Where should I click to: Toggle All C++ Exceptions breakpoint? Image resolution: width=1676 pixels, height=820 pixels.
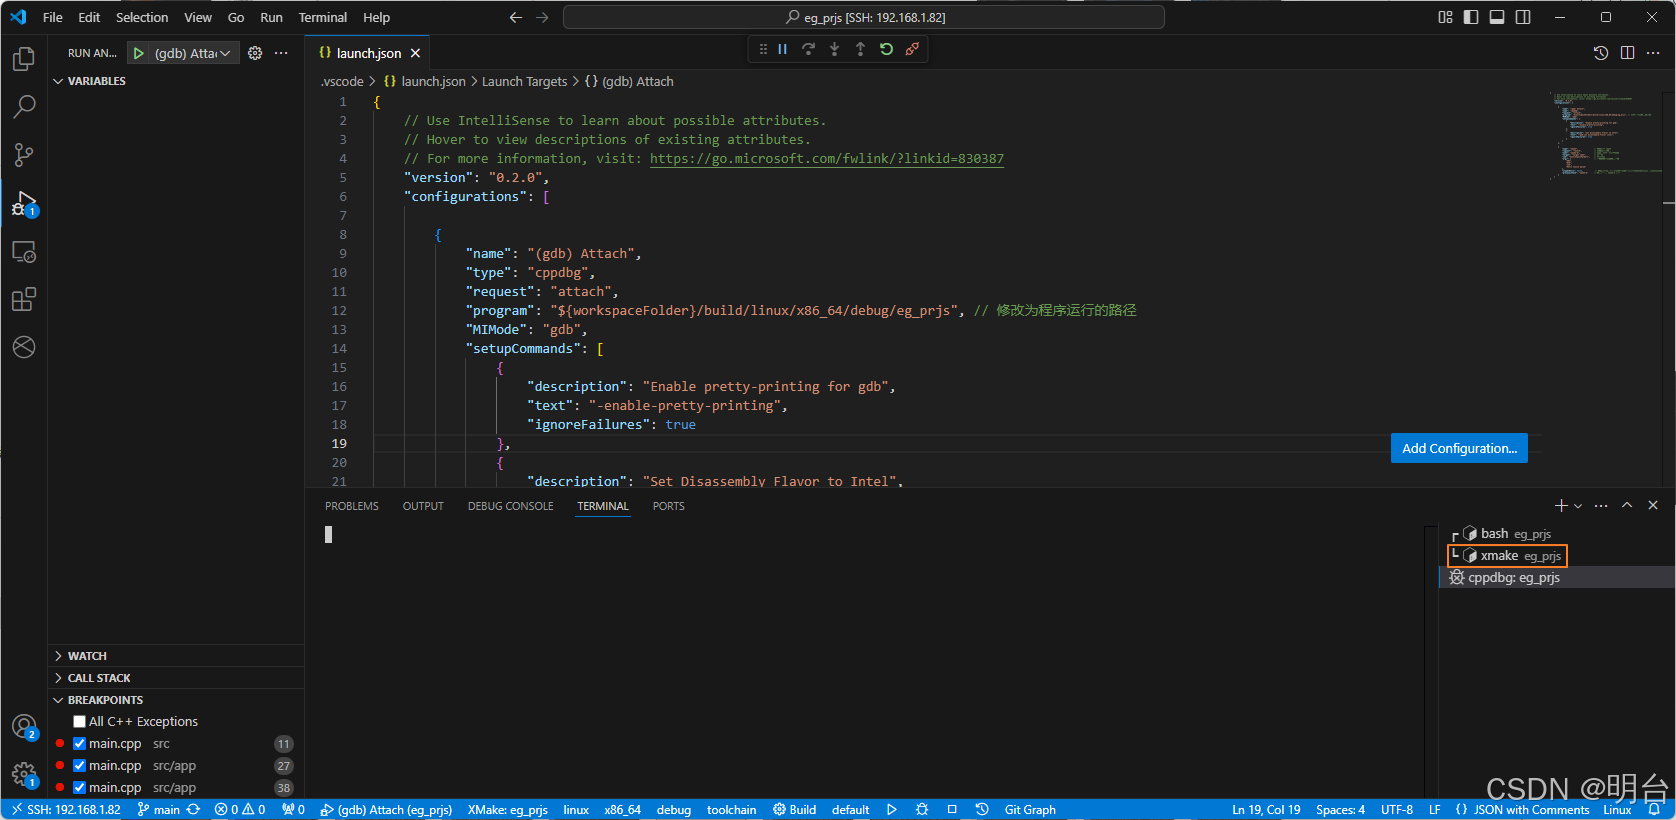tap(80, 722)
